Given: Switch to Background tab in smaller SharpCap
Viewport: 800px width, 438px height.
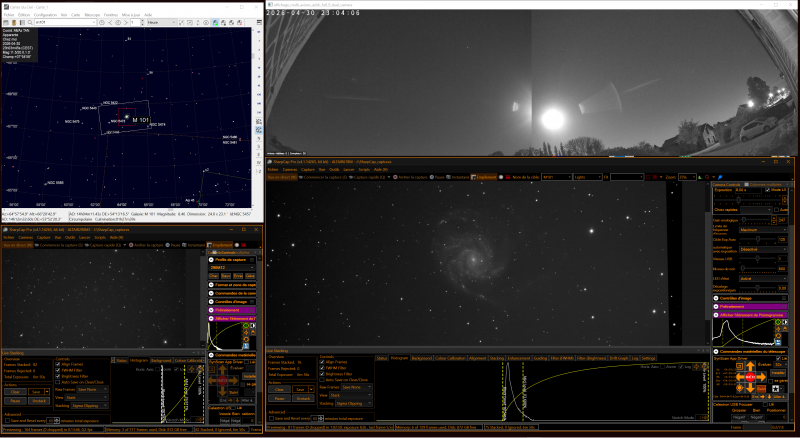Looking at the screenshot, I should click(162, 360).
